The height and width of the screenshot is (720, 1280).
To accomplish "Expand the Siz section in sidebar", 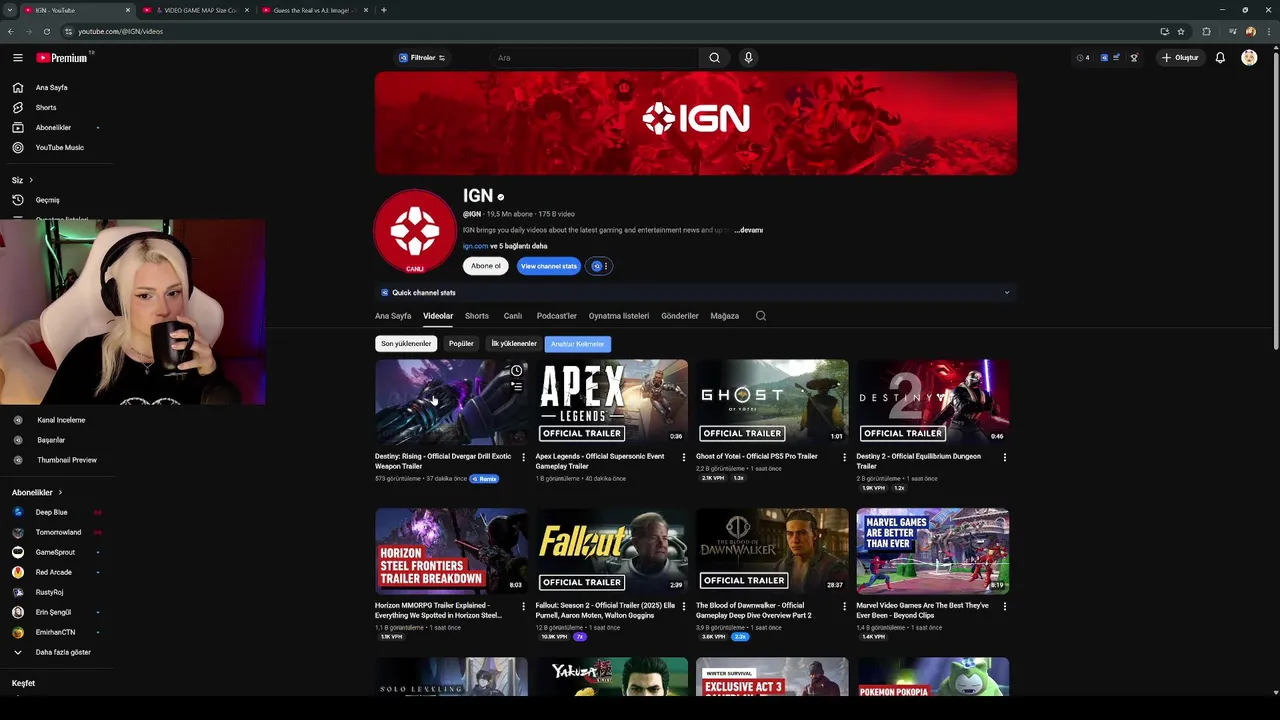I will (x=22, y=180).
